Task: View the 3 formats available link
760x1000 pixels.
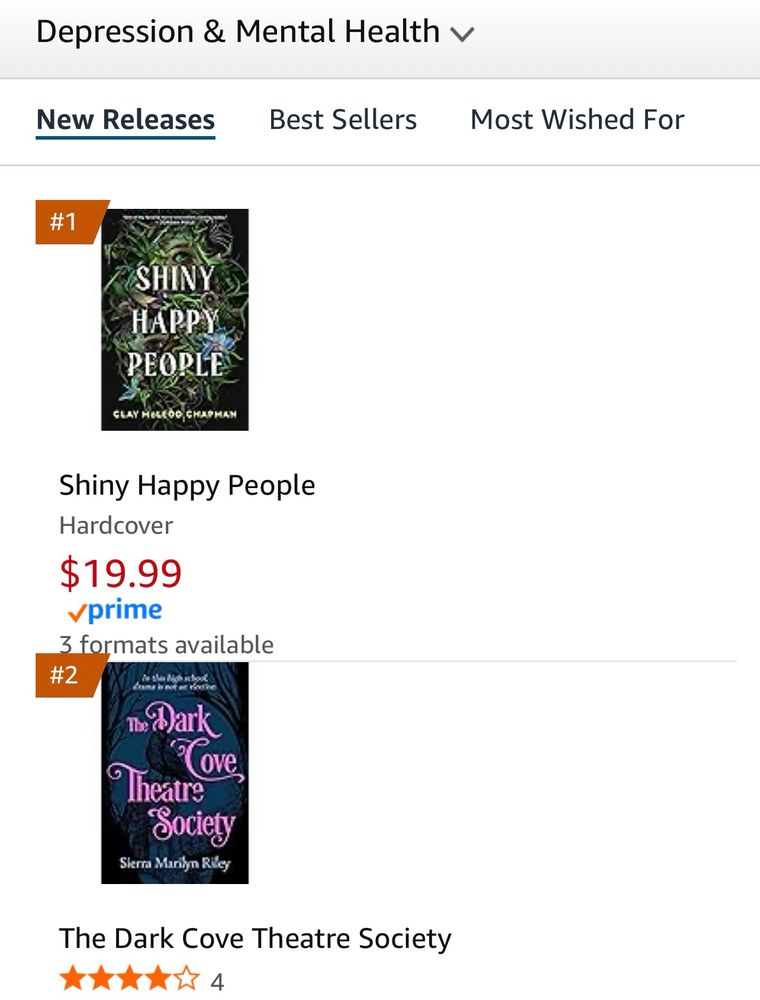Action: coord(166,645)
